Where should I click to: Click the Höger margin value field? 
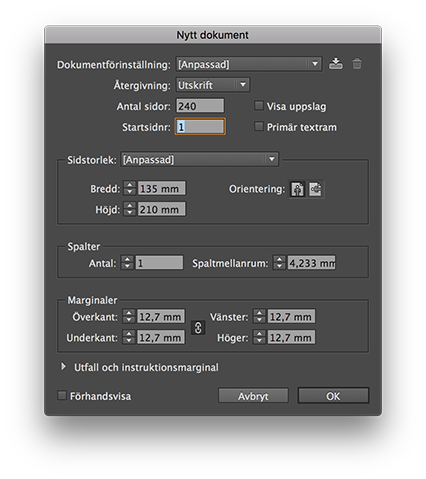point(291,337)
